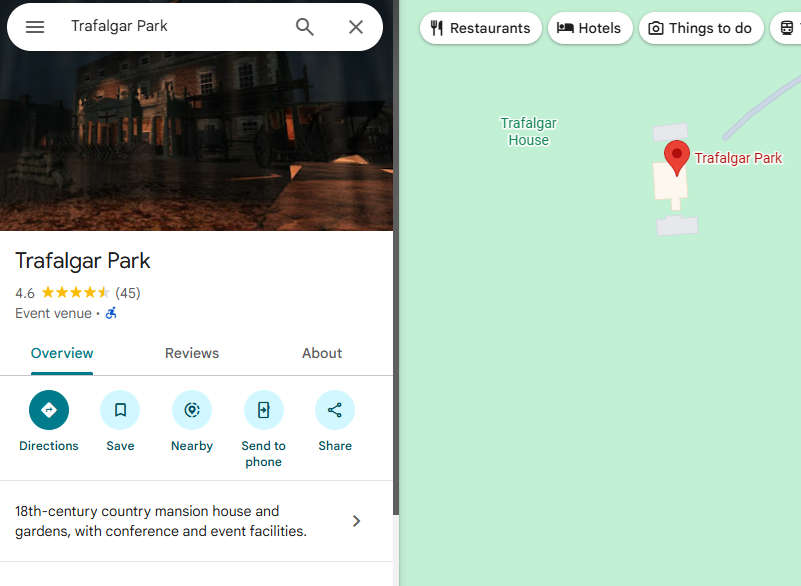Image resolution: width=801 pixels, height=586 pixels.
Task: Click the side panel vertical scrollbar
Action: [396, 255]
